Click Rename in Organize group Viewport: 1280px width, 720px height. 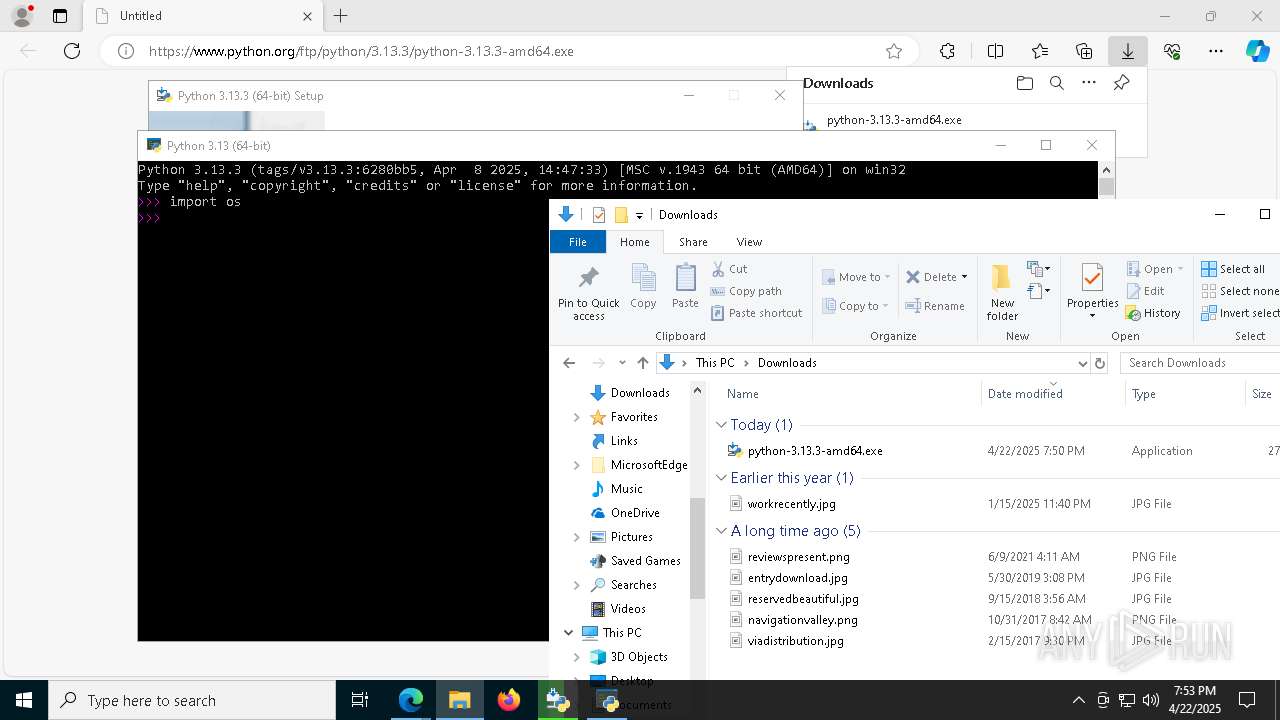935,306
